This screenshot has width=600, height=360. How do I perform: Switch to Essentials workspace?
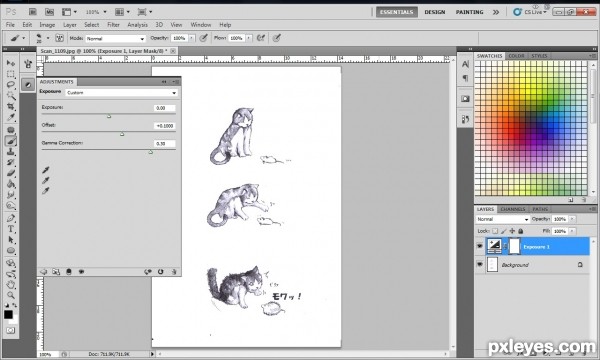point(397,12)
